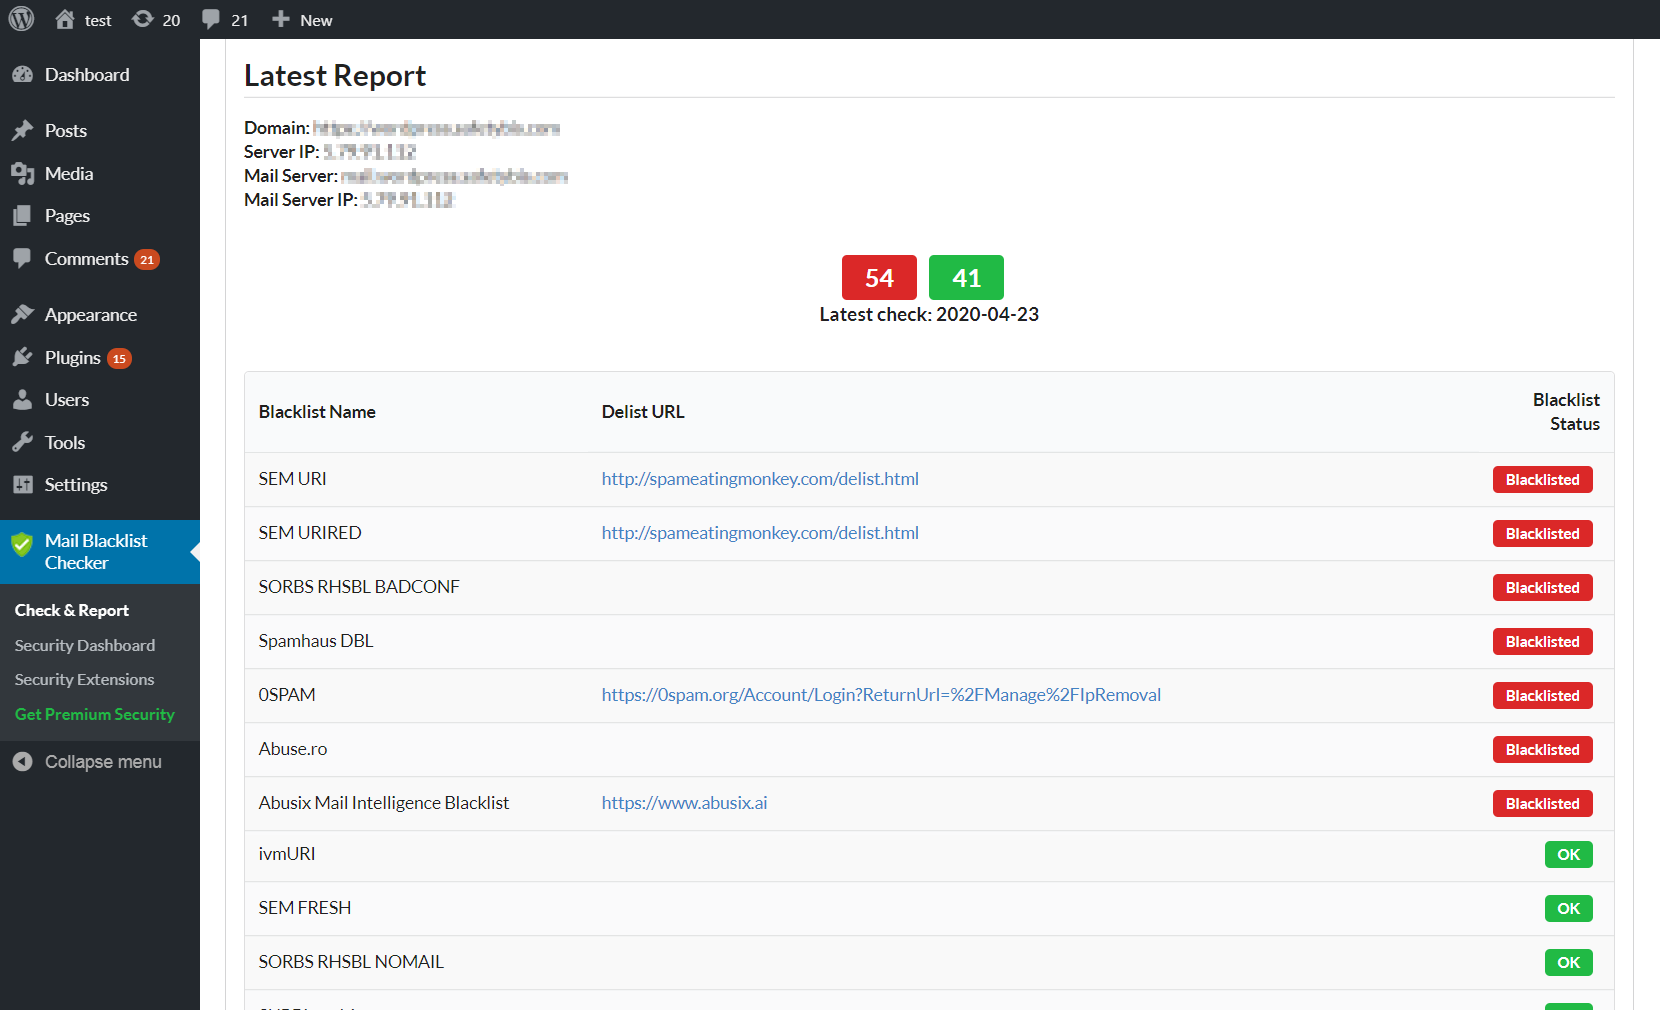The height and width of the screenshot is (1010, 1660).
Task: Click the SORBS RHSBL BADCONF row name
Action: (x=359, y=586)
